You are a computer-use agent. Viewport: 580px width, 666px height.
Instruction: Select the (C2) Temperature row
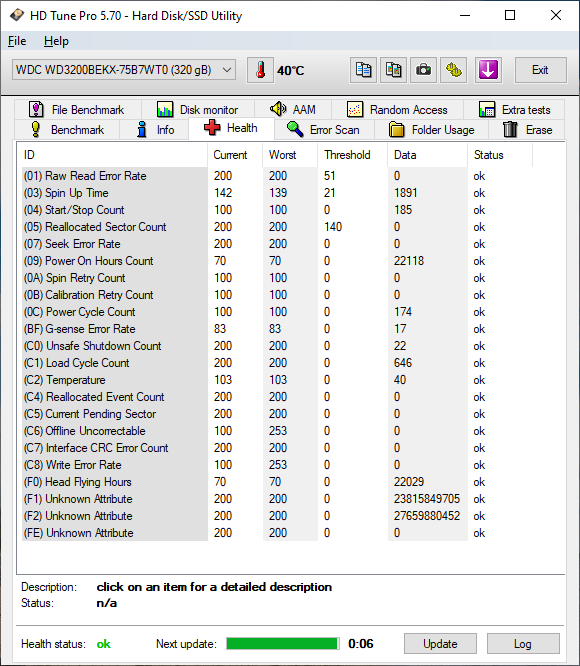tap(277, 380)
